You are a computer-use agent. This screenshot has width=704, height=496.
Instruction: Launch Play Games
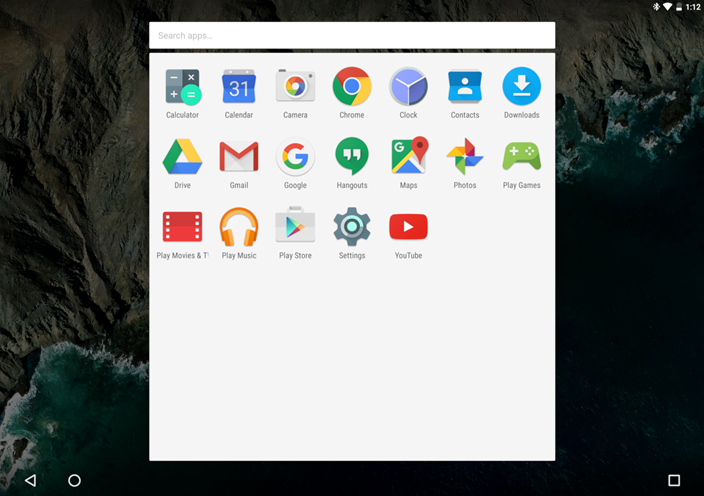click(x=521, y=156)
